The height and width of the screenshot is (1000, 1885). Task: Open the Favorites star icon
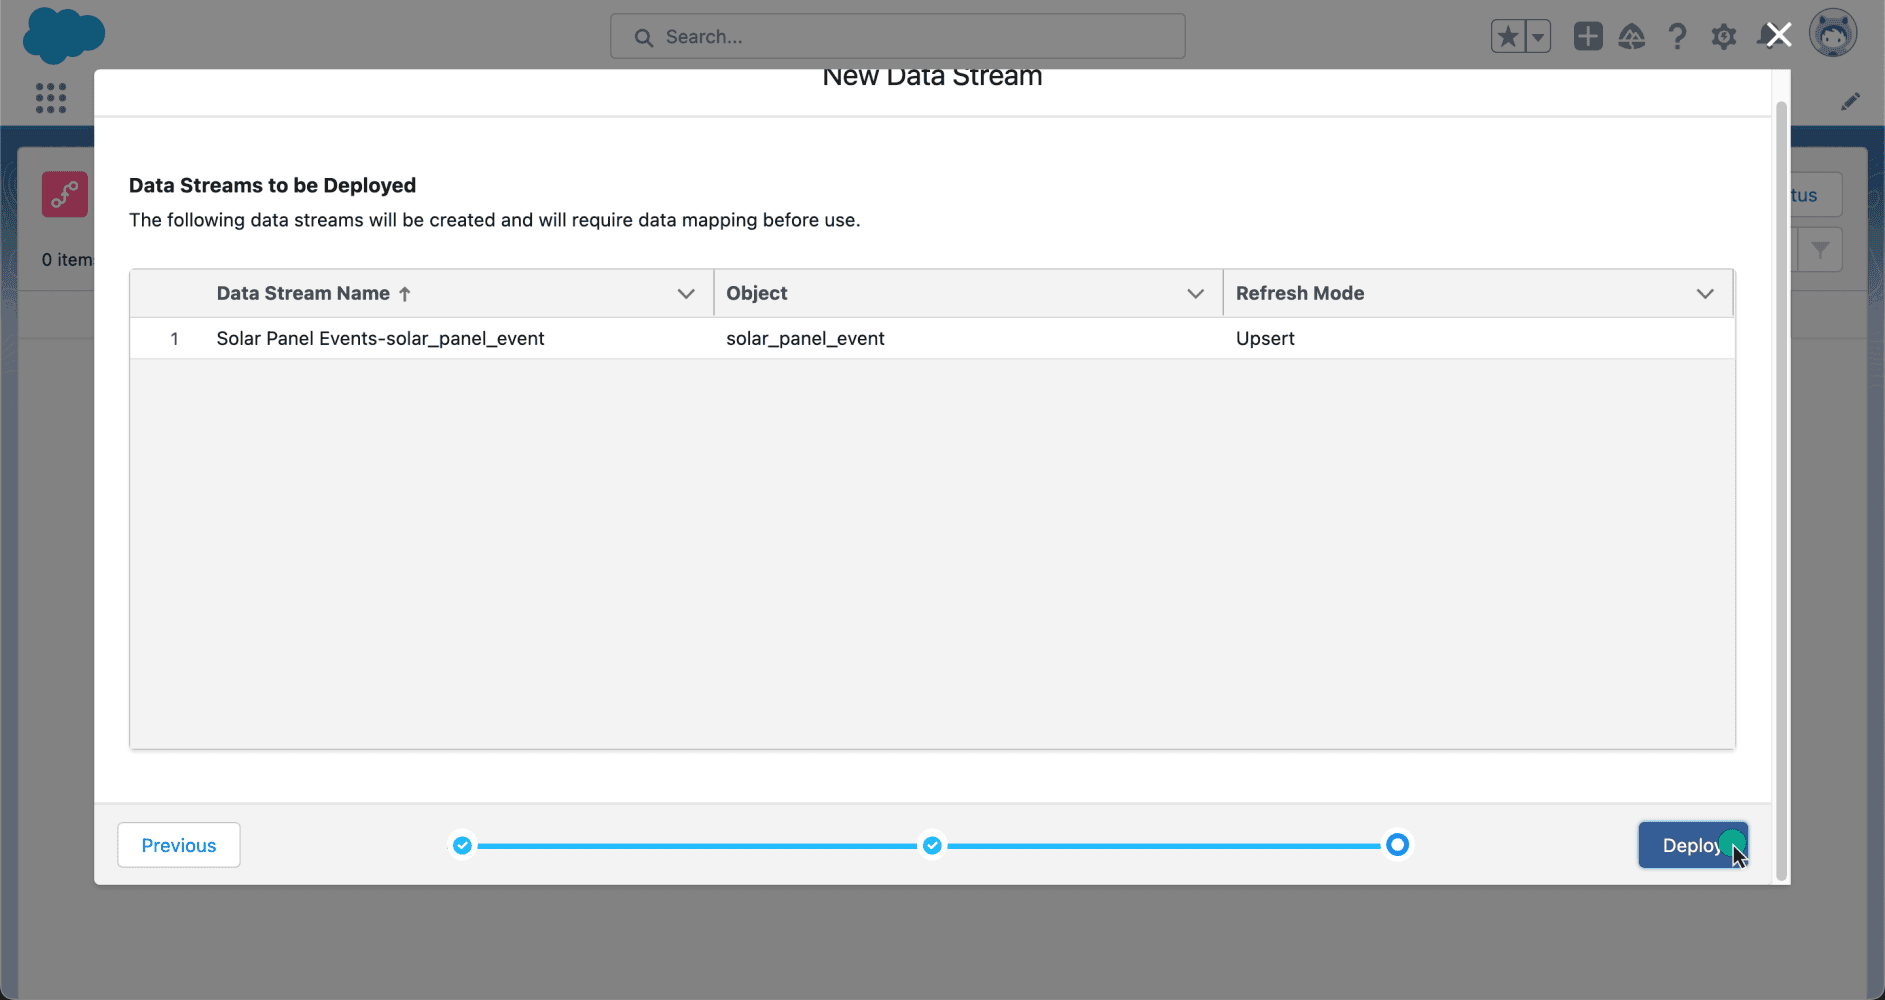[x=1508, y=37]
